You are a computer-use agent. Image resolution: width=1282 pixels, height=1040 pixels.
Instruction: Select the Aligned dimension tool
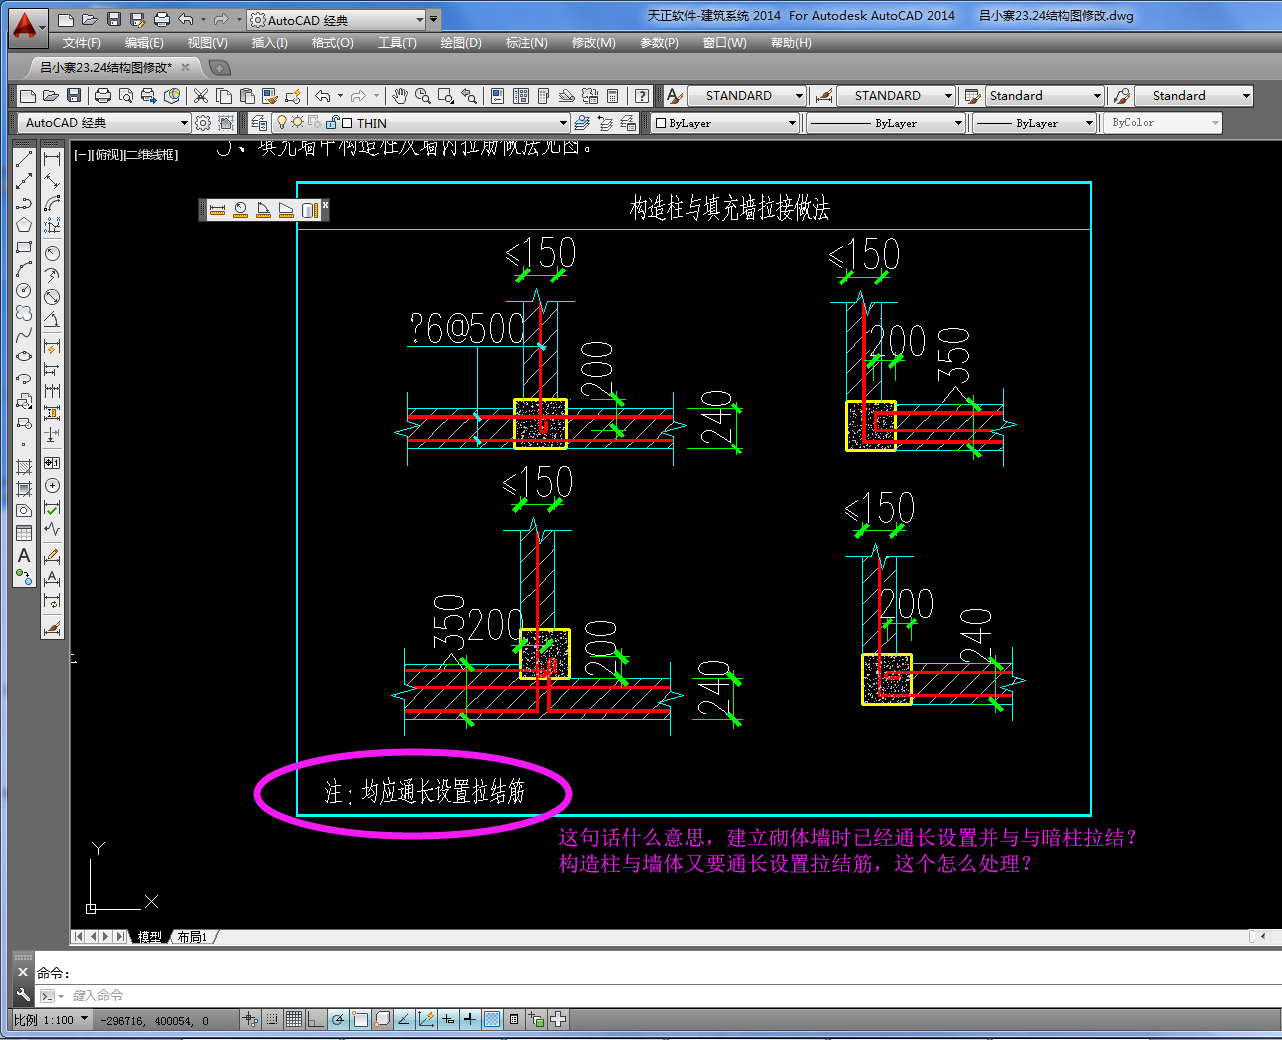52,181
